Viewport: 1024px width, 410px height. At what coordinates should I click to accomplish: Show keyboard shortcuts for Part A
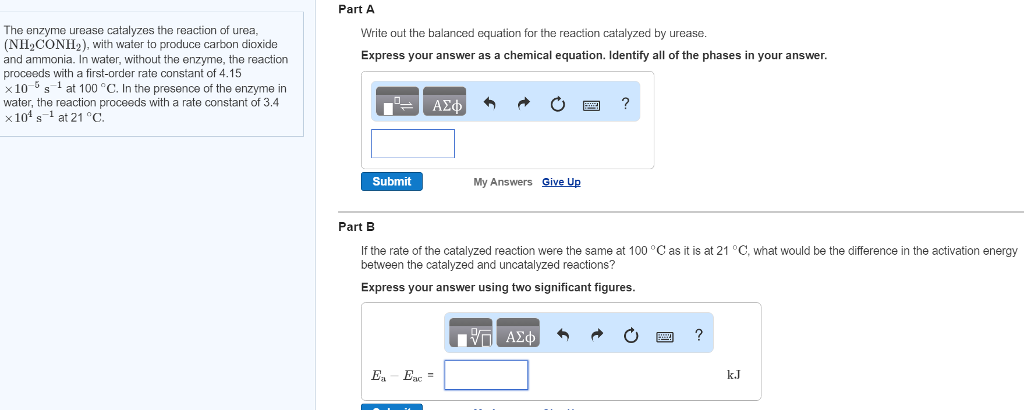pyautogui.click(x=592, y=104)
